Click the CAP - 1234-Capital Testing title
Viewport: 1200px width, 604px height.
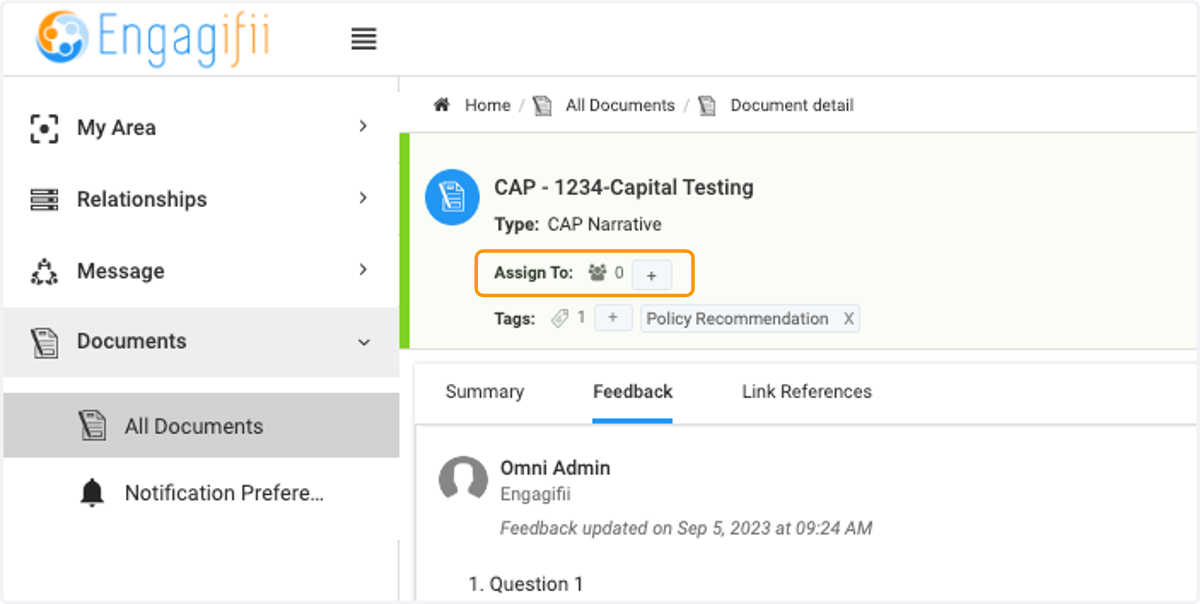pyautogui.click(x=624, y=187)
